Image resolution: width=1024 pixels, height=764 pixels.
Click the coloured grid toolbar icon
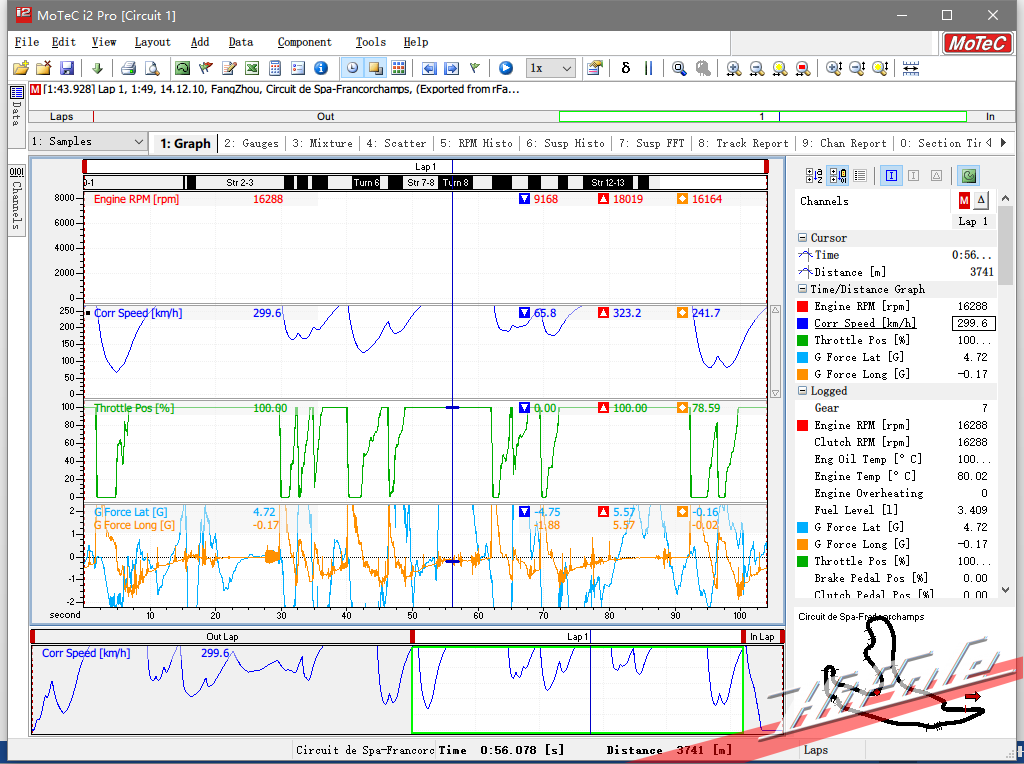coord(398,68)
